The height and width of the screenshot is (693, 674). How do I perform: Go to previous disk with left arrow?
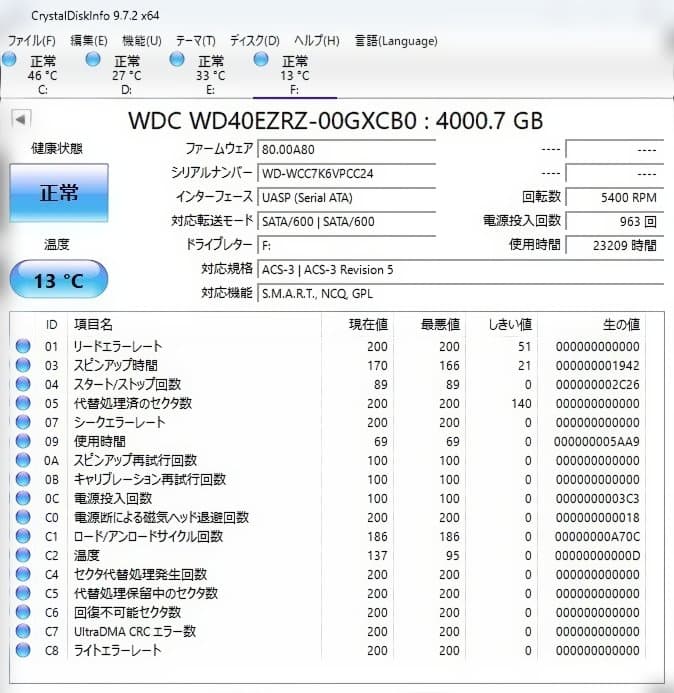tap(21, 119)
